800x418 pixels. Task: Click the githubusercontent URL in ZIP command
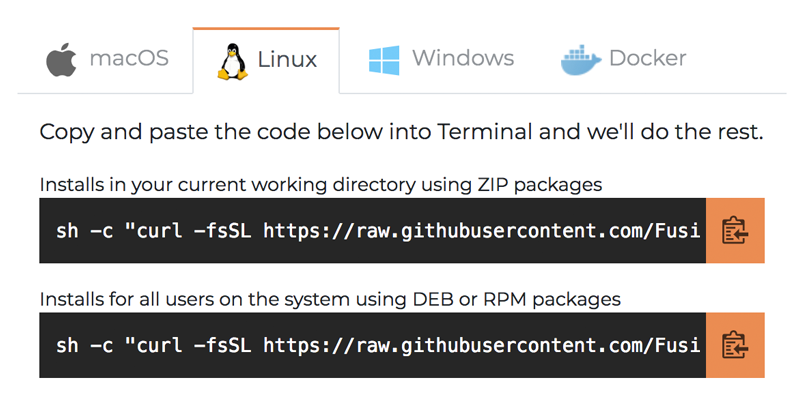(481, 231)
